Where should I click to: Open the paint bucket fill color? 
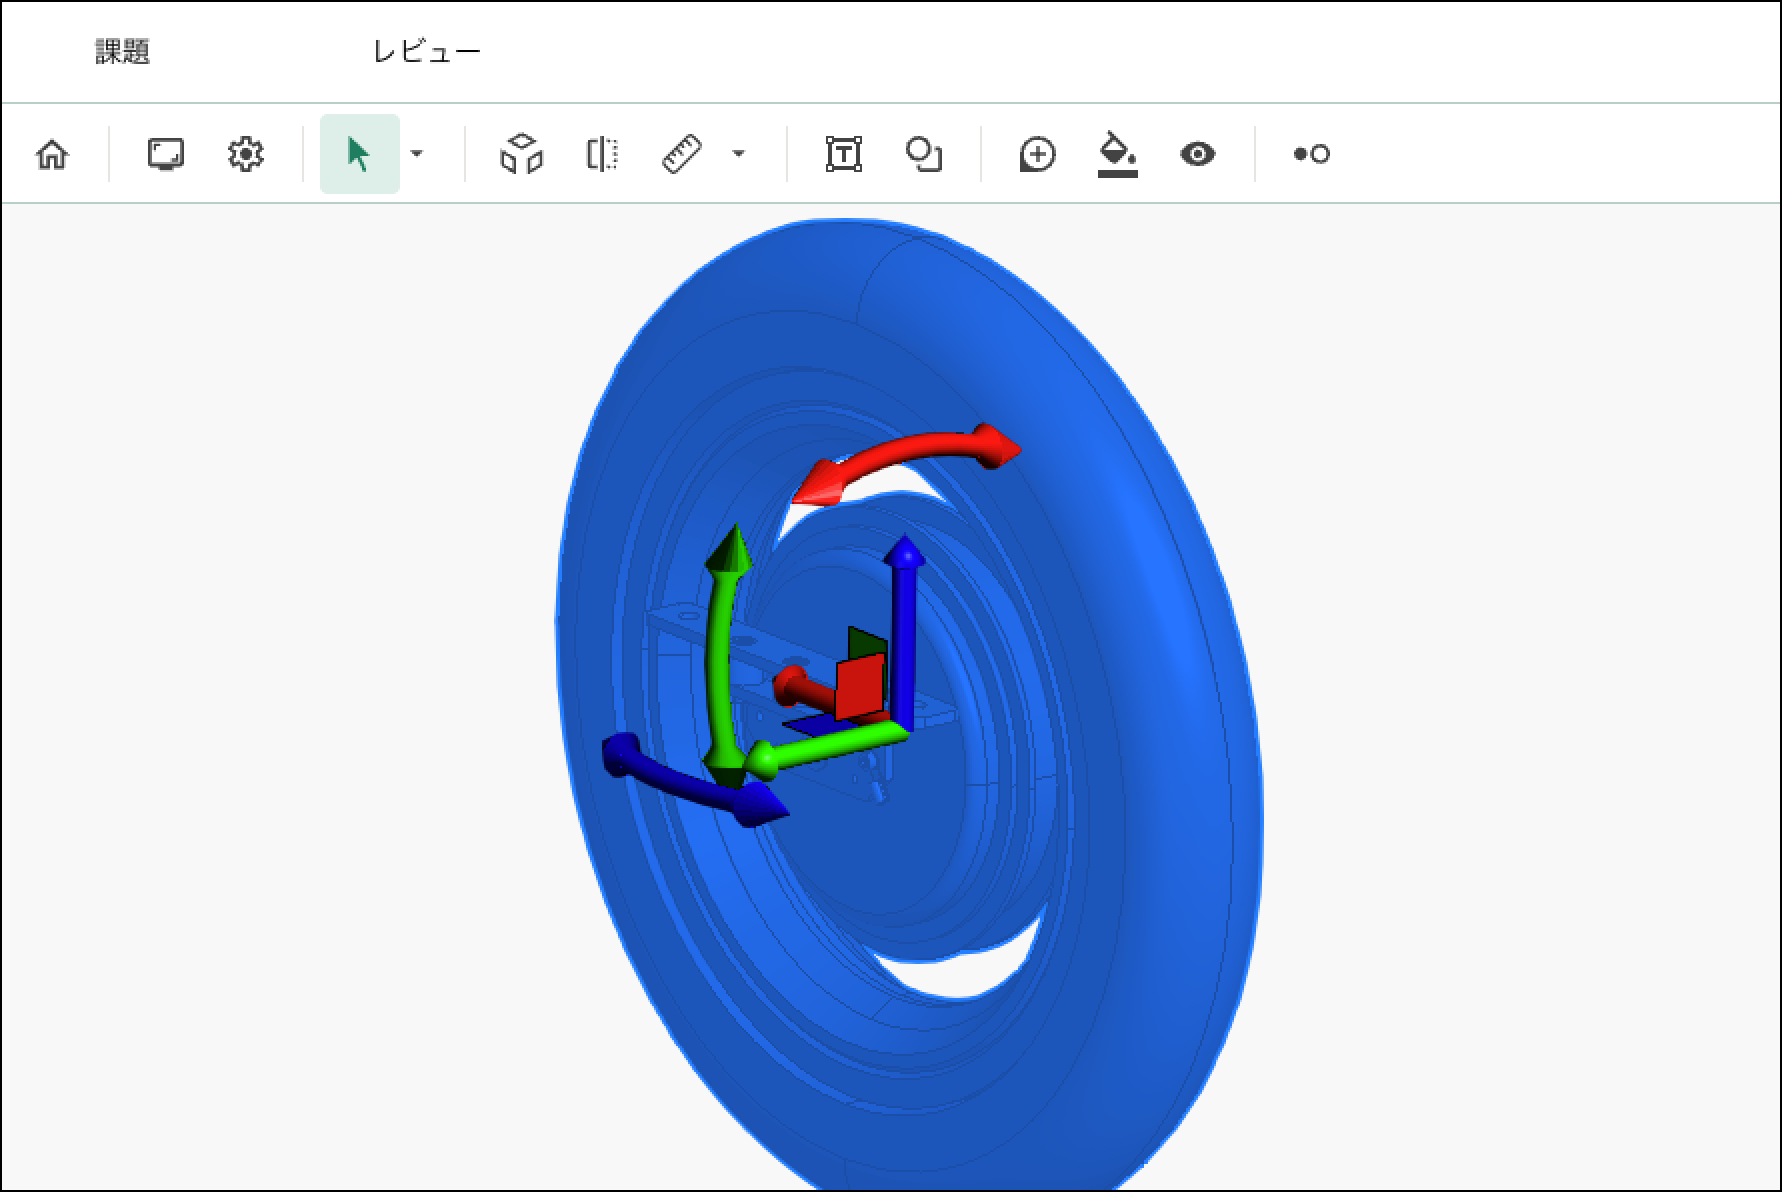point(1117,154)
